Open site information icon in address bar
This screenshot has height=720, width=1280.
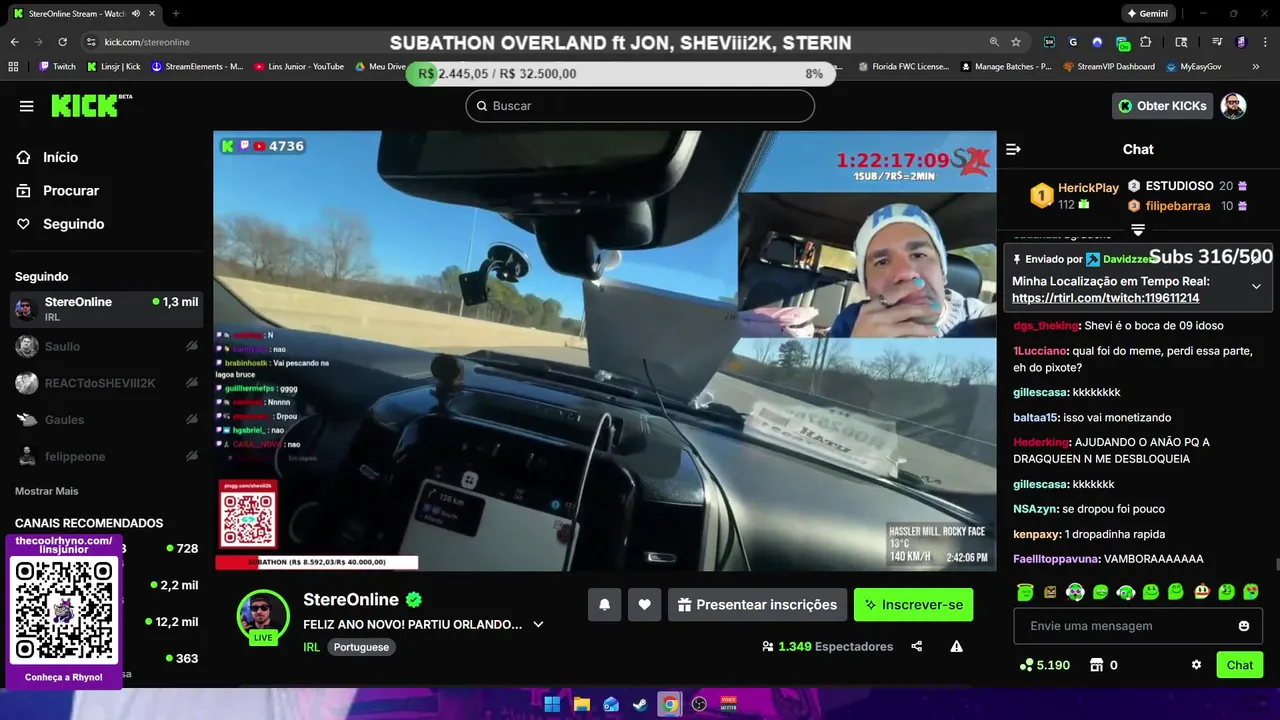pyautogui.click(x=91, y=42)
